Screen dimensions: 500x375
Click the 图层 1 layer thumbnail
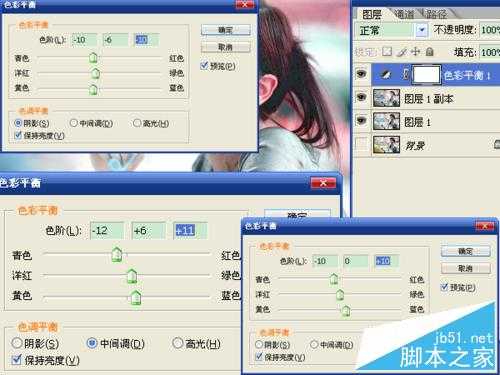click(386, 121)
